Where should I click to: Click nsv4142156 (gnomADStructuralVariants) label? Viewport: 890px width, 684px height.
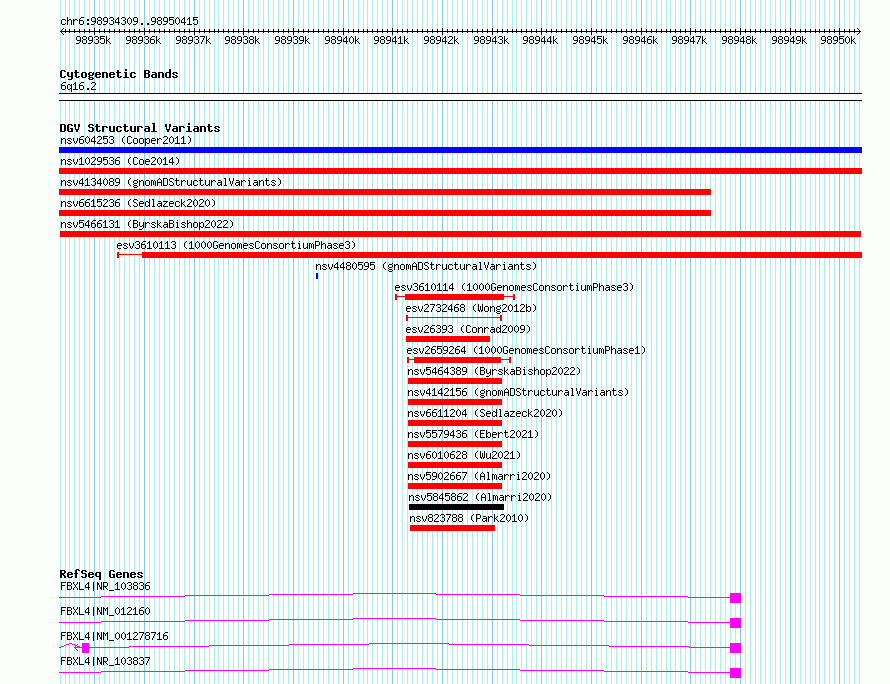(x=518, y=392)
